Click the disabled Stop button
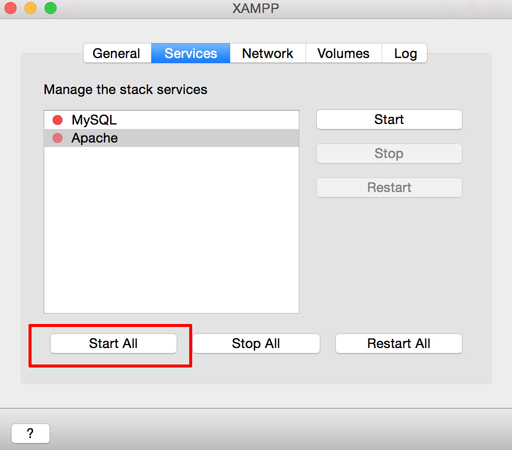Image resolution: width=512 pixels, height=450 pixels. [x=389, y=153]
